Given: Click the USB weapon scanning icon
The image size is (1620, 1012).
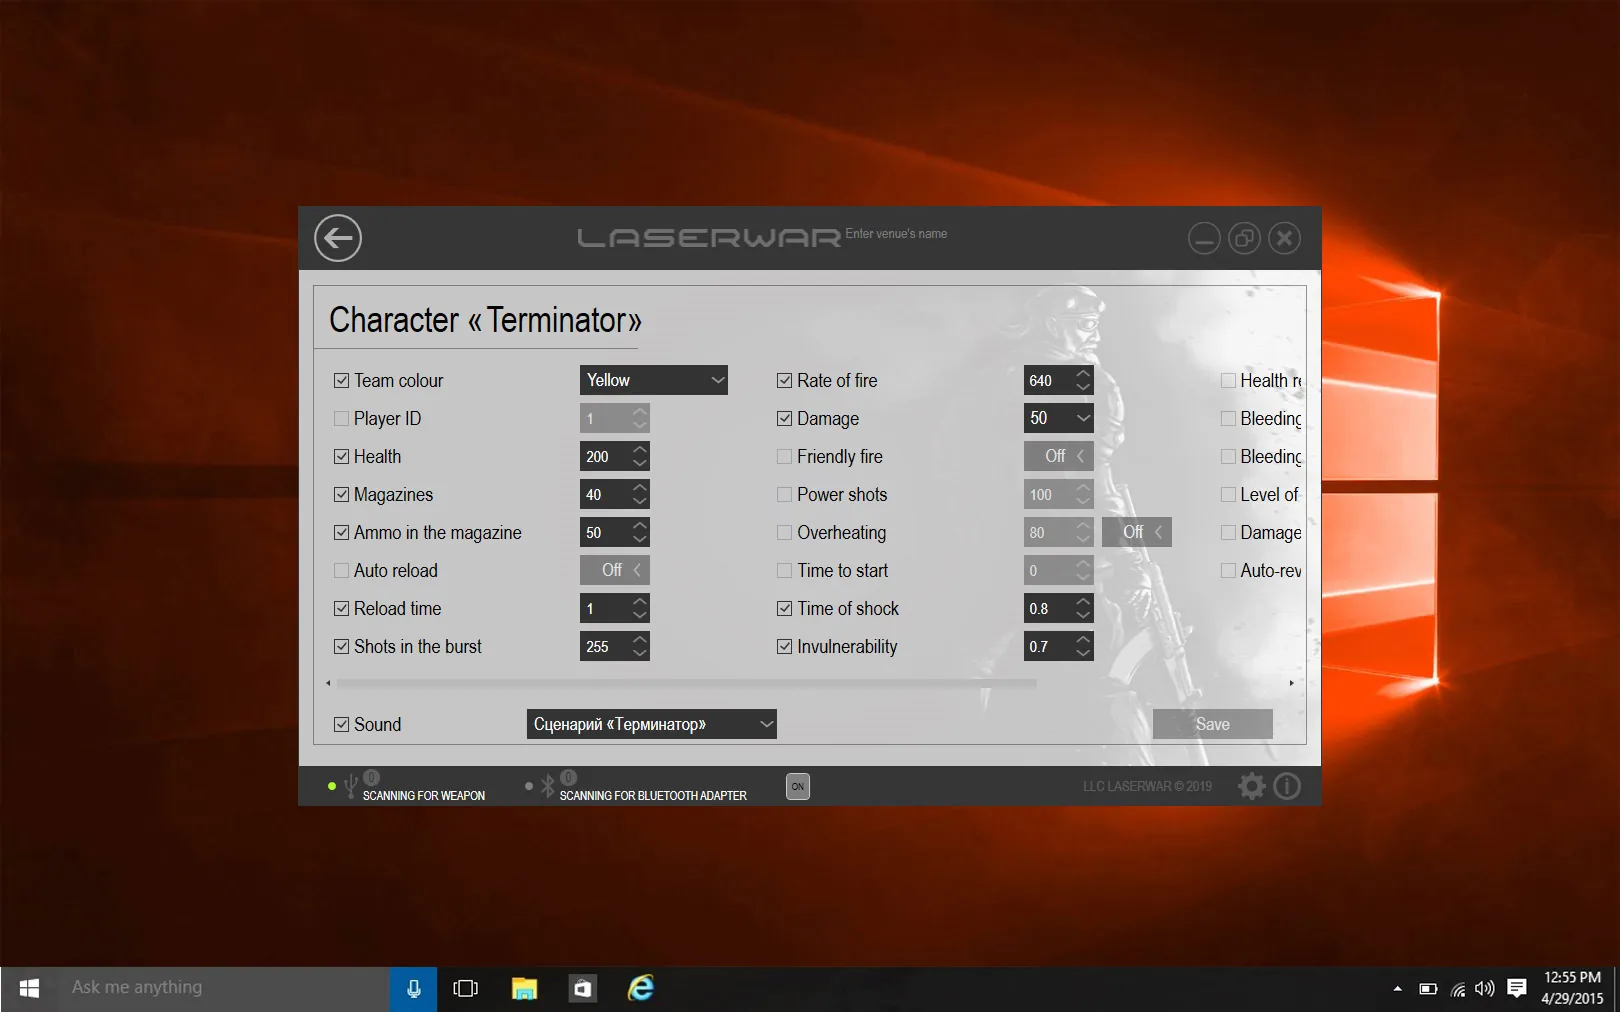Looking at the screenshot, I should click(x=350, y=787).
